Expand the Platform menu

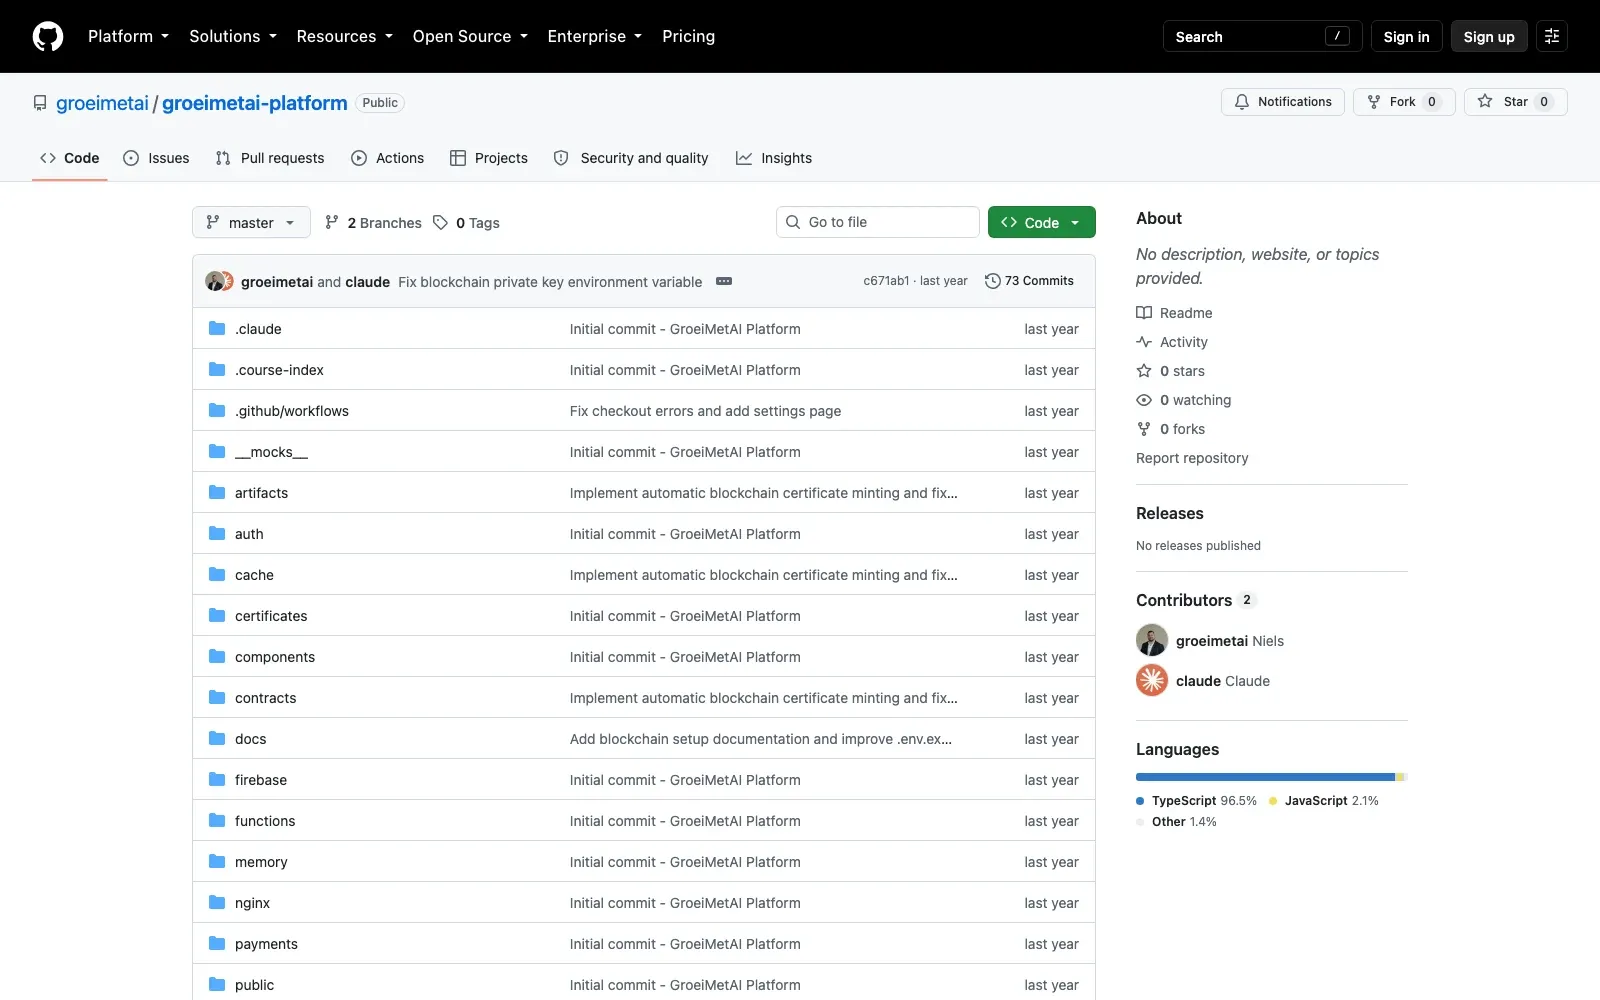click(x=128, y=36)
